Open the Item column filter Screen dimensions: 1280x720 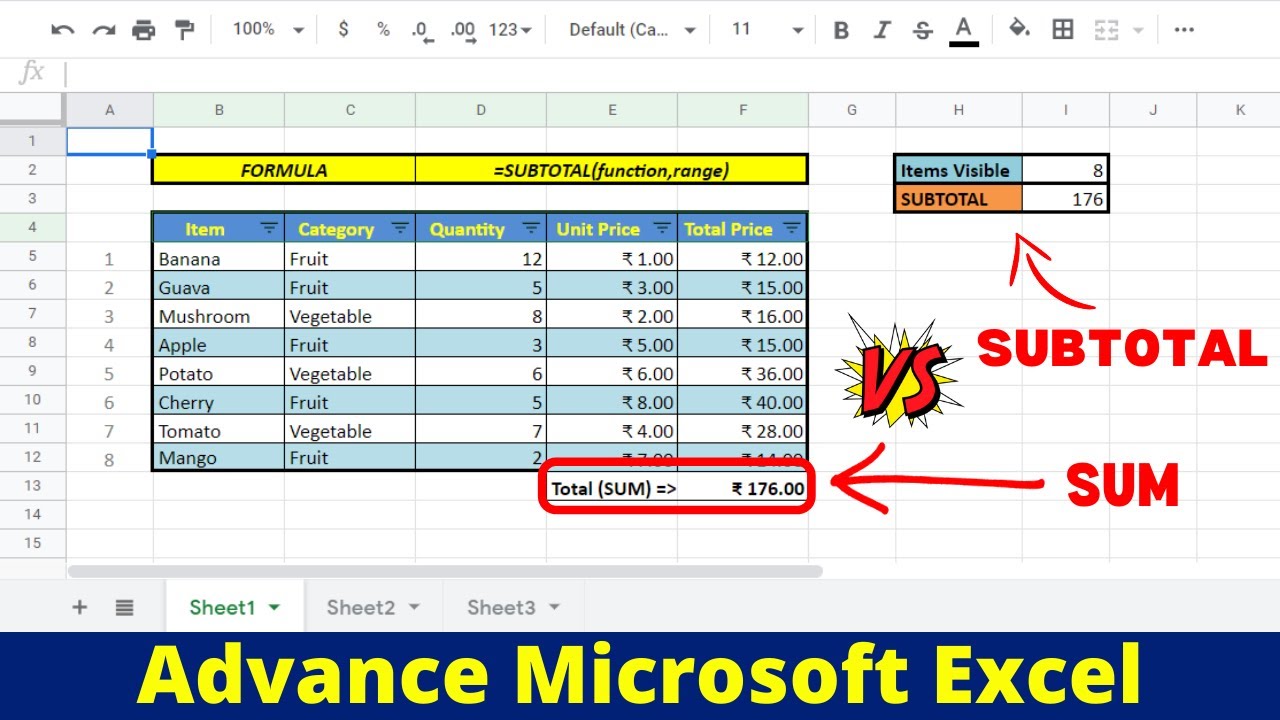point(270,229)
